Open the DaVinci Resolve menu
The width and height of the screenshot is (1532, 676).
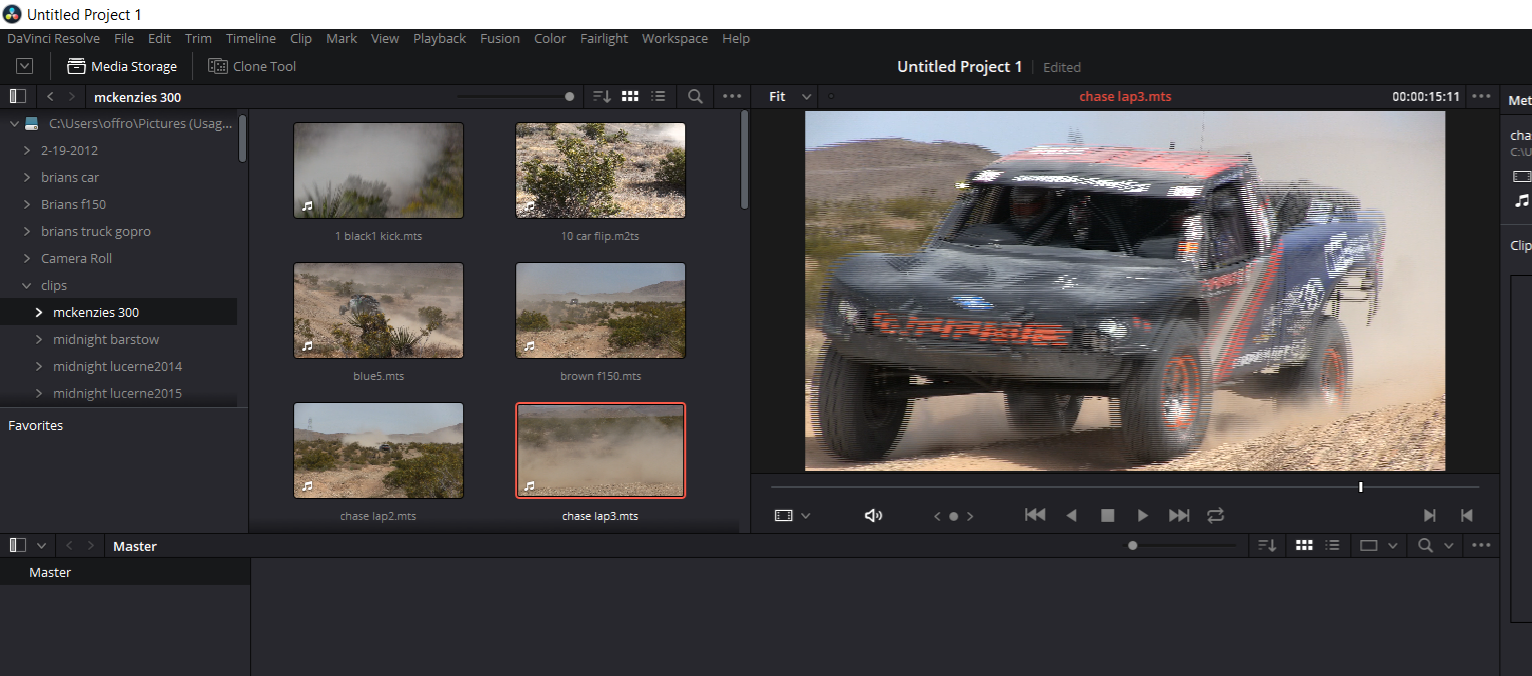point(54,38)
